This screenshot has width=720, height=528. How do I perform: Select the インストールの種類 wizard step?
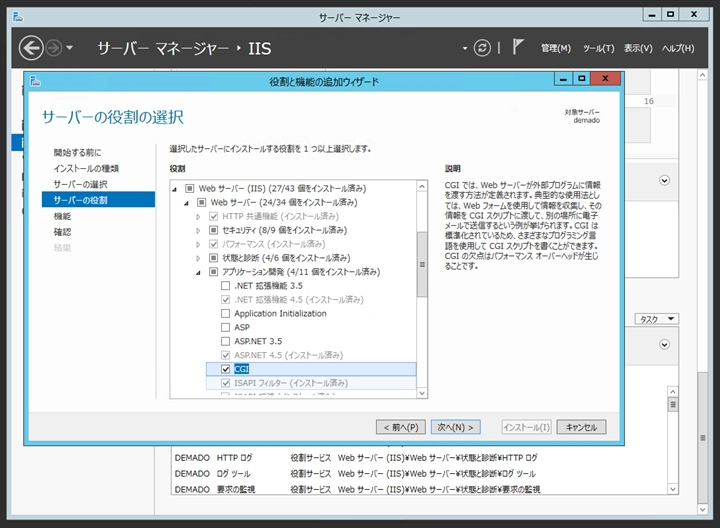pos(86,169)
